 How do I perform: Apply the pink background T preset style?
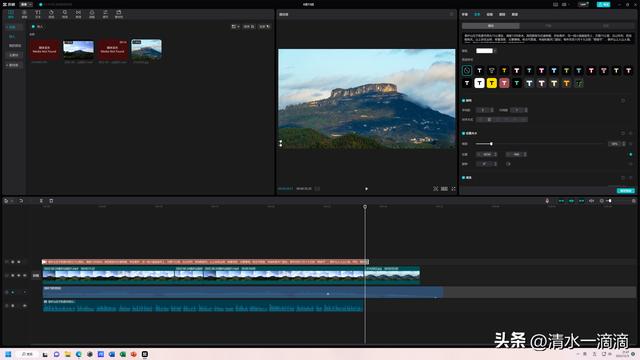click(504, 83)
